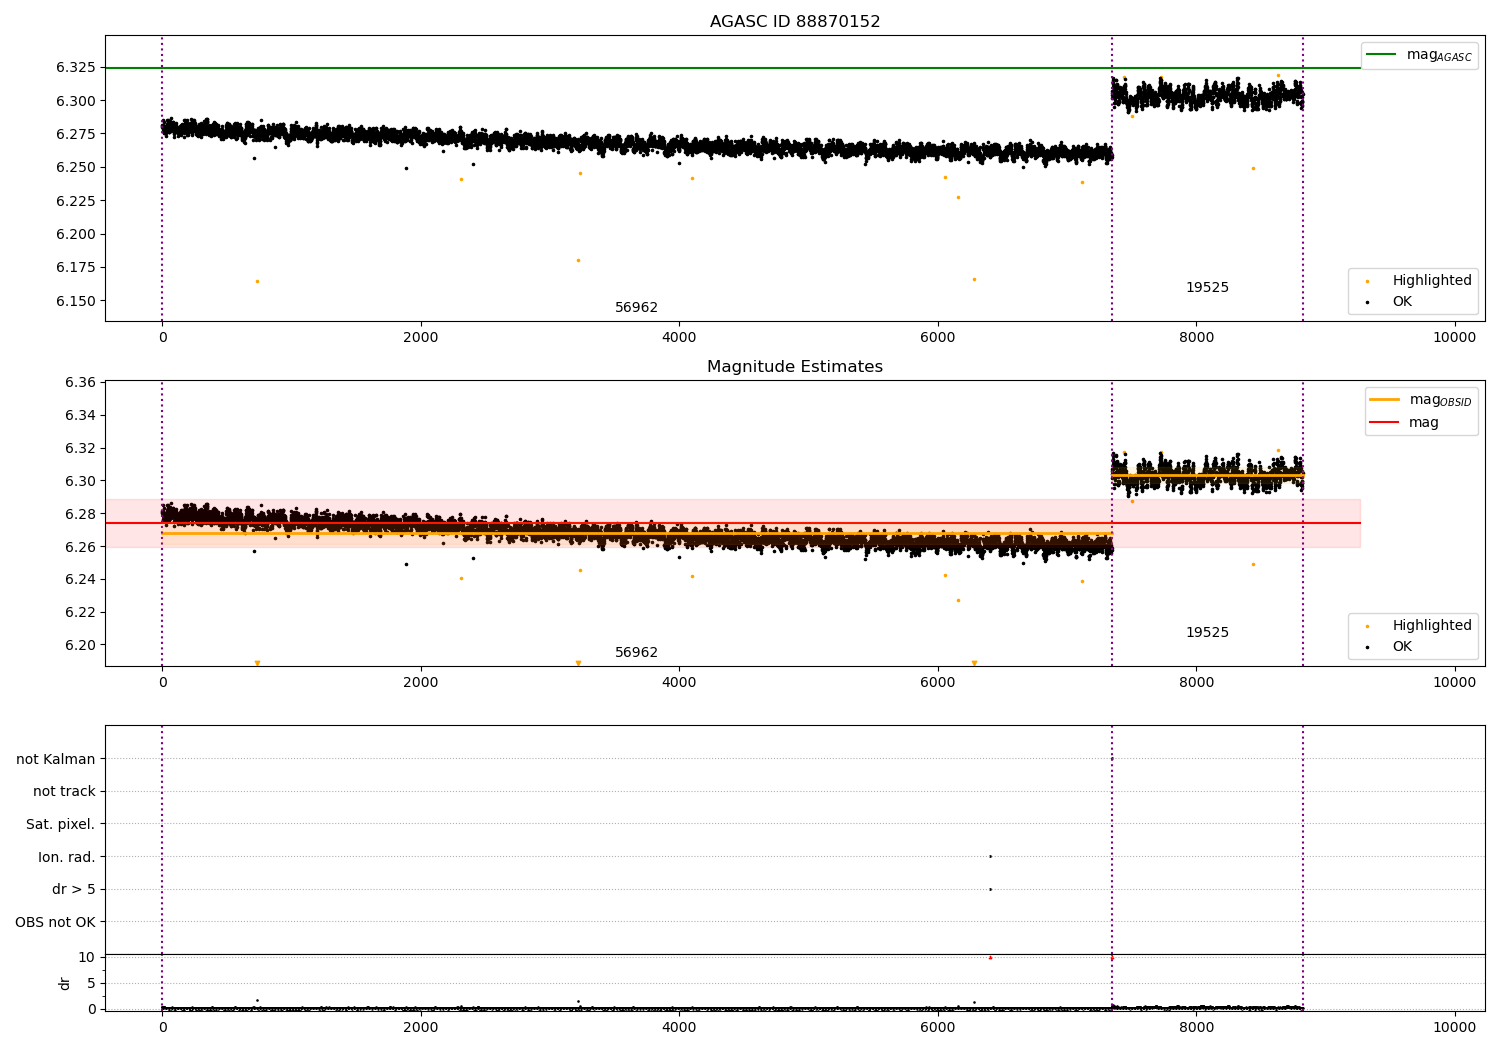
Task: Click the title 'AGASC ID 88870152'
Action: pos(795,22)
